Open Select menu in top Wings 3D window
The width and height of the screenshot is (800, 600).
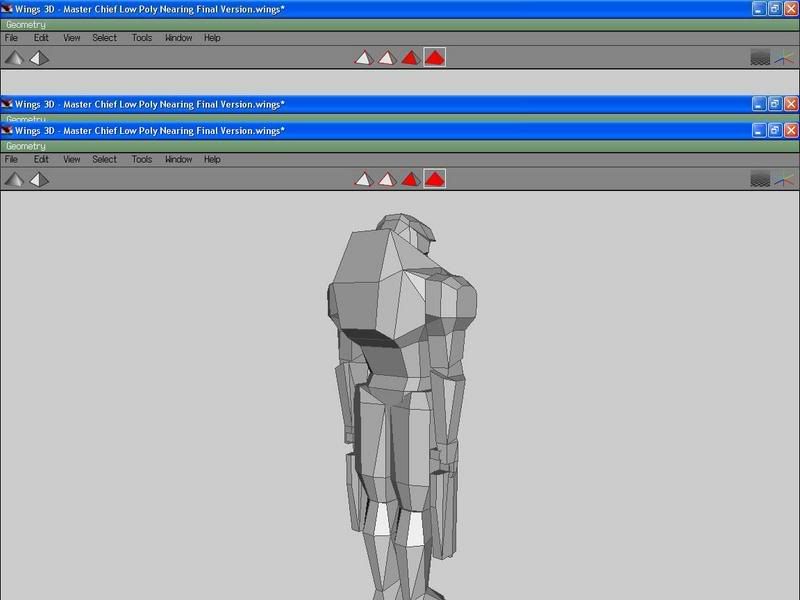coord(105,38)
